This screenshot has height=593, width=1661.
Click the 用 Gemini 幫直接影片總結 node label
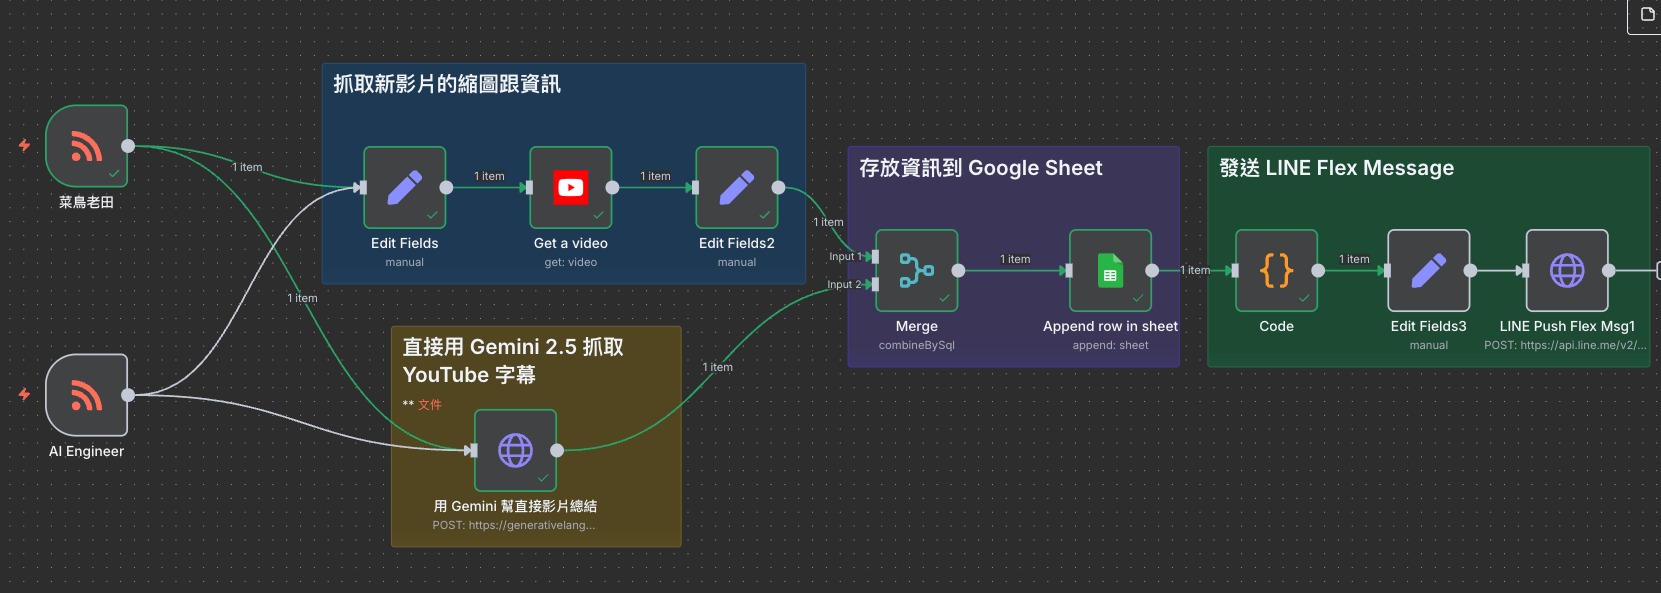tap(515, 506)
